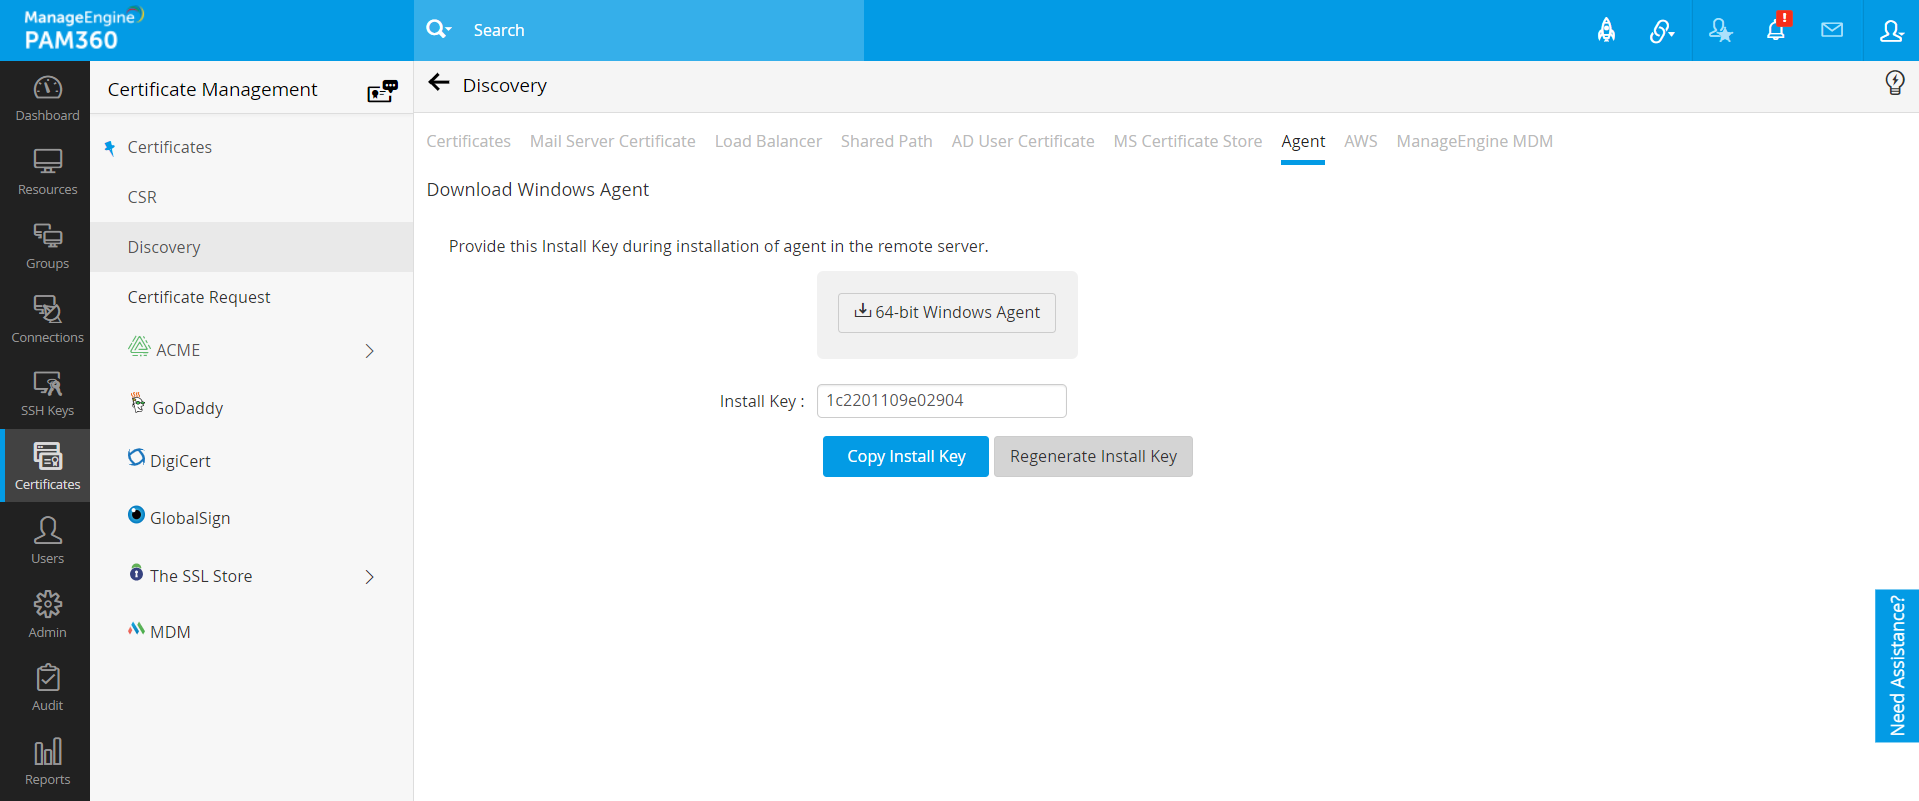The width and height of the screenshot is (1919, 801).
Task: Open Admin settings gear
Action: [47, 614]
